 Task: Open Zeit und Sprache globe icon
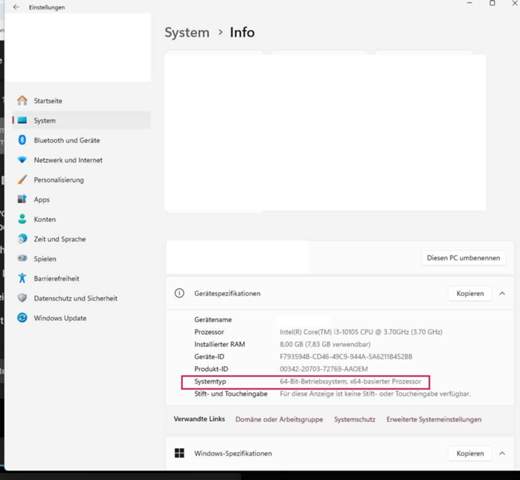click(x=22, y=239)
